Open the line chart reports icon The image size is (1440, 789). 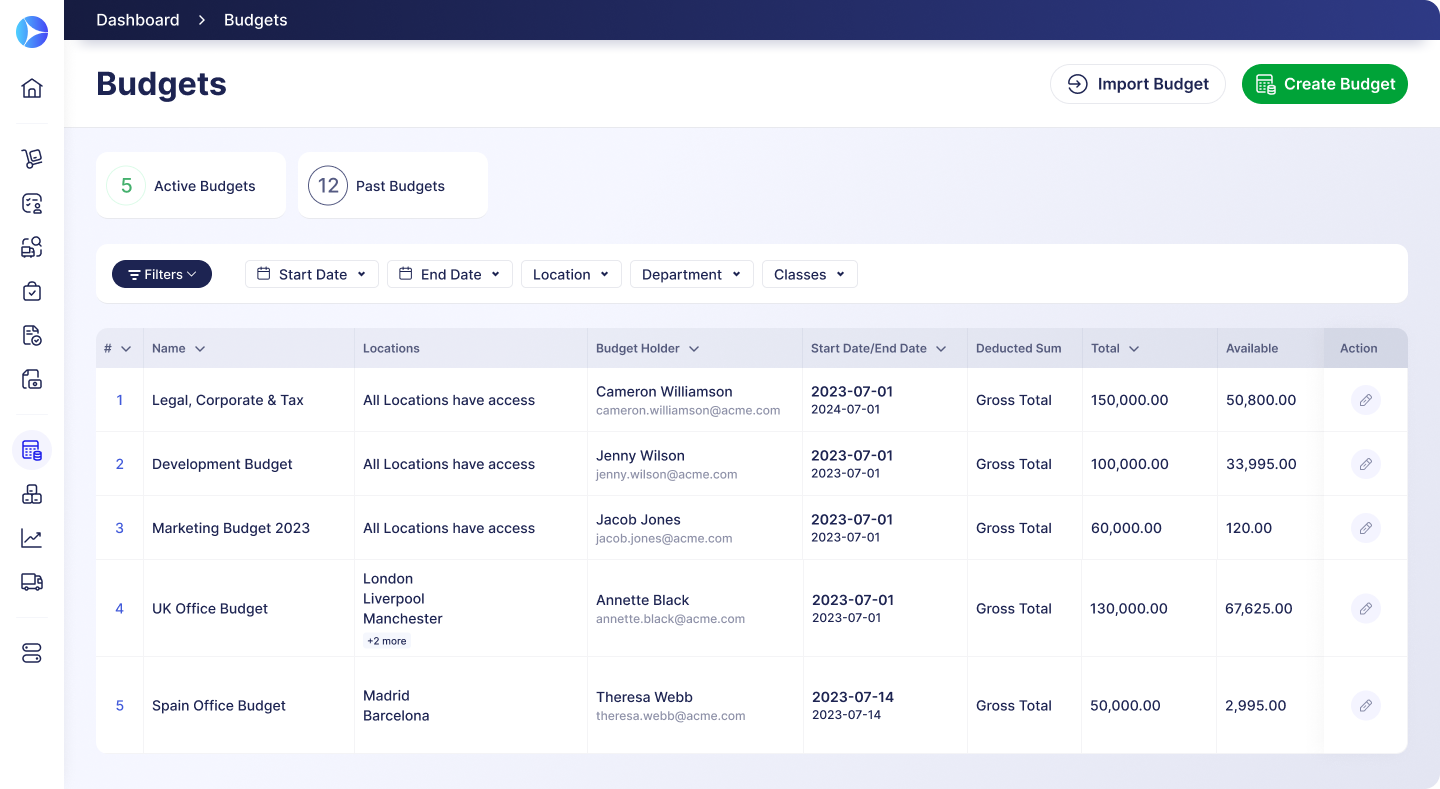tap(32, 538)
